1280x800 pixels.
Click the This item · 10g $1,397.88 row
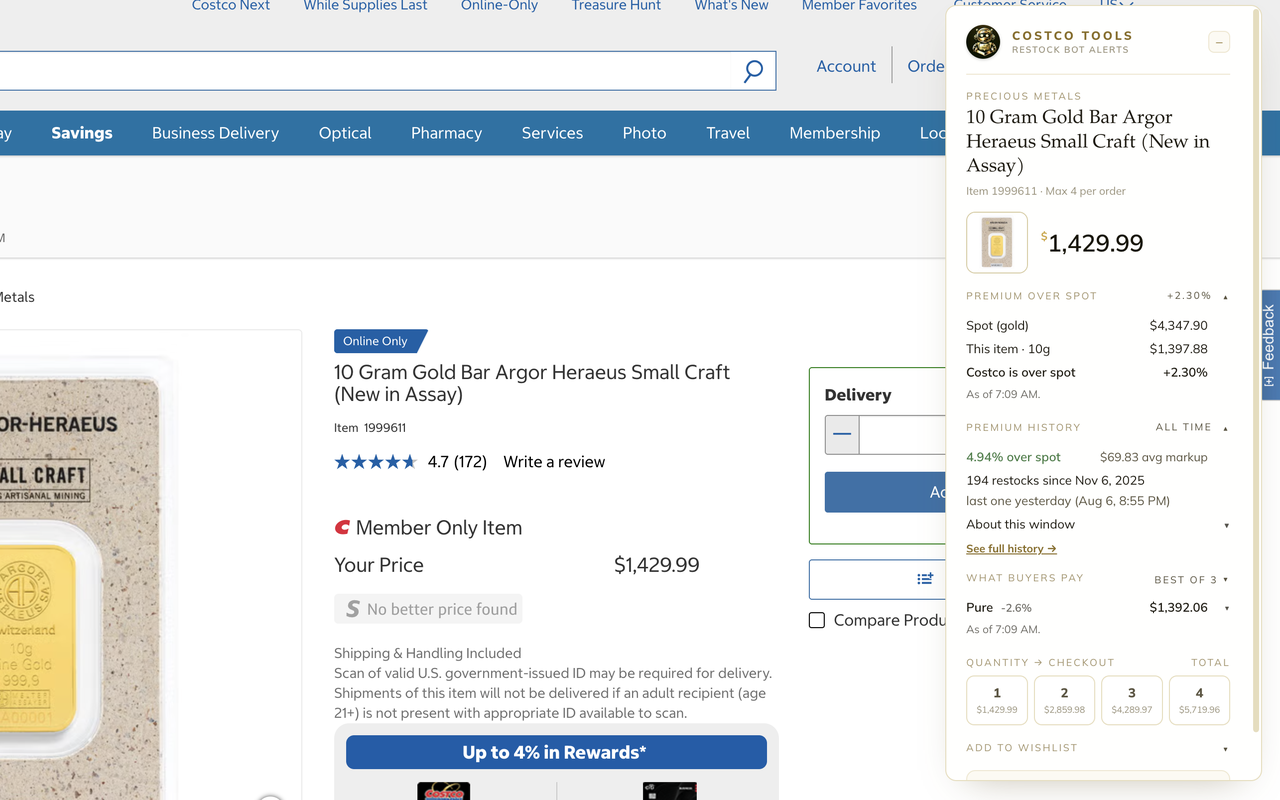coord(1087,349)
